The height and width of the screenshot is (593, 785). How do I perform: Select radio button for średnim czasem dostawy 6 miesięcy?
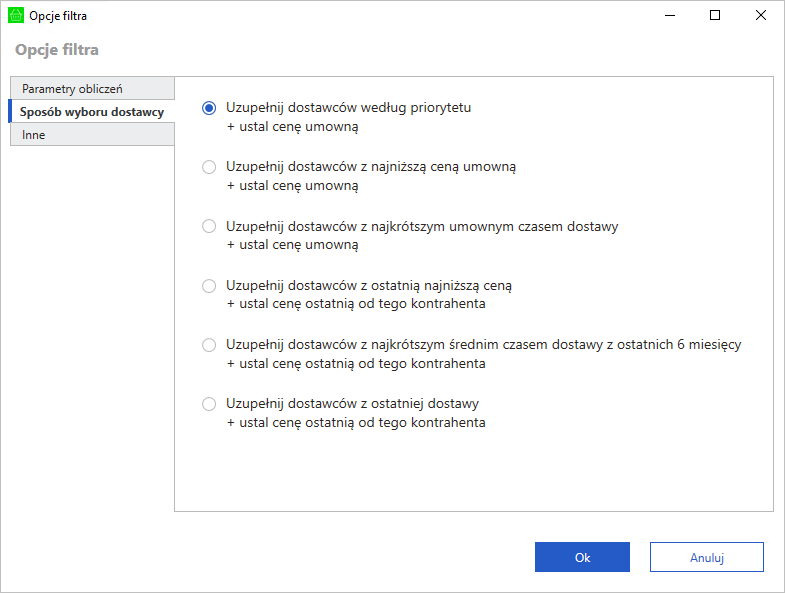(209, 345)
